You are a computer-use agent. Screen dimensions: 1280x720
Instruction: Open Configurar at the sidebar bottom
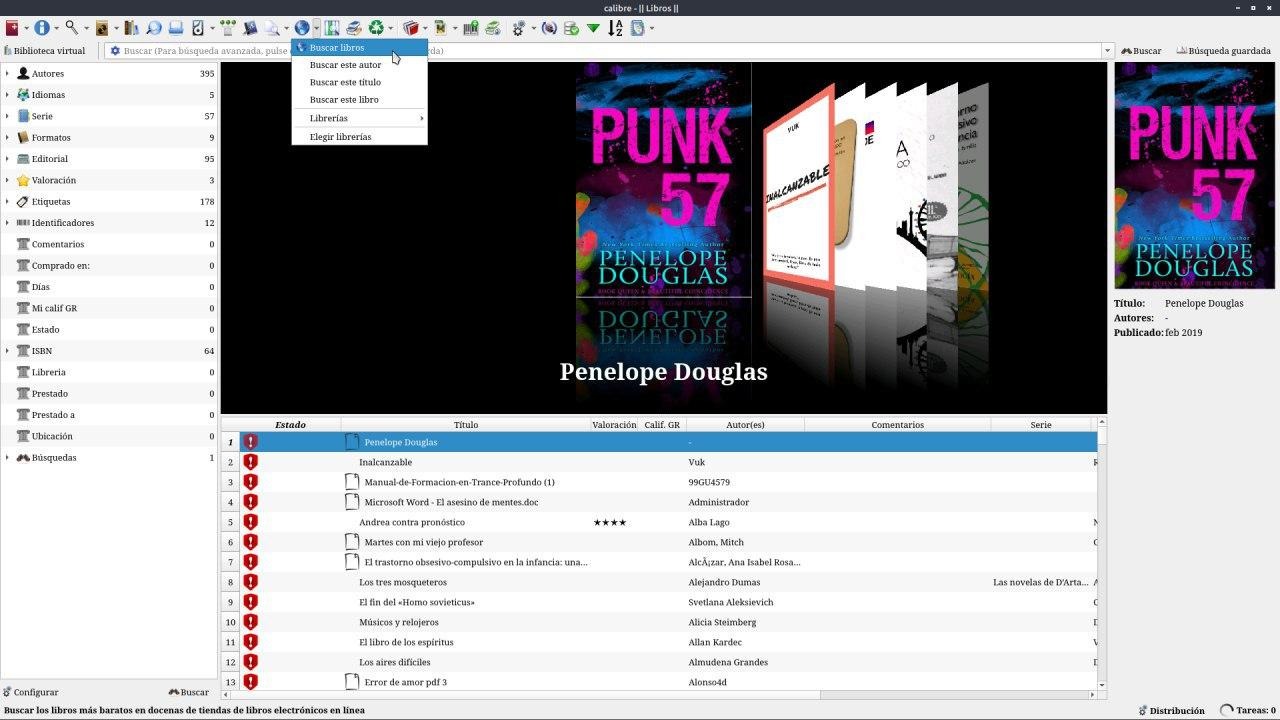coord(31,692)
